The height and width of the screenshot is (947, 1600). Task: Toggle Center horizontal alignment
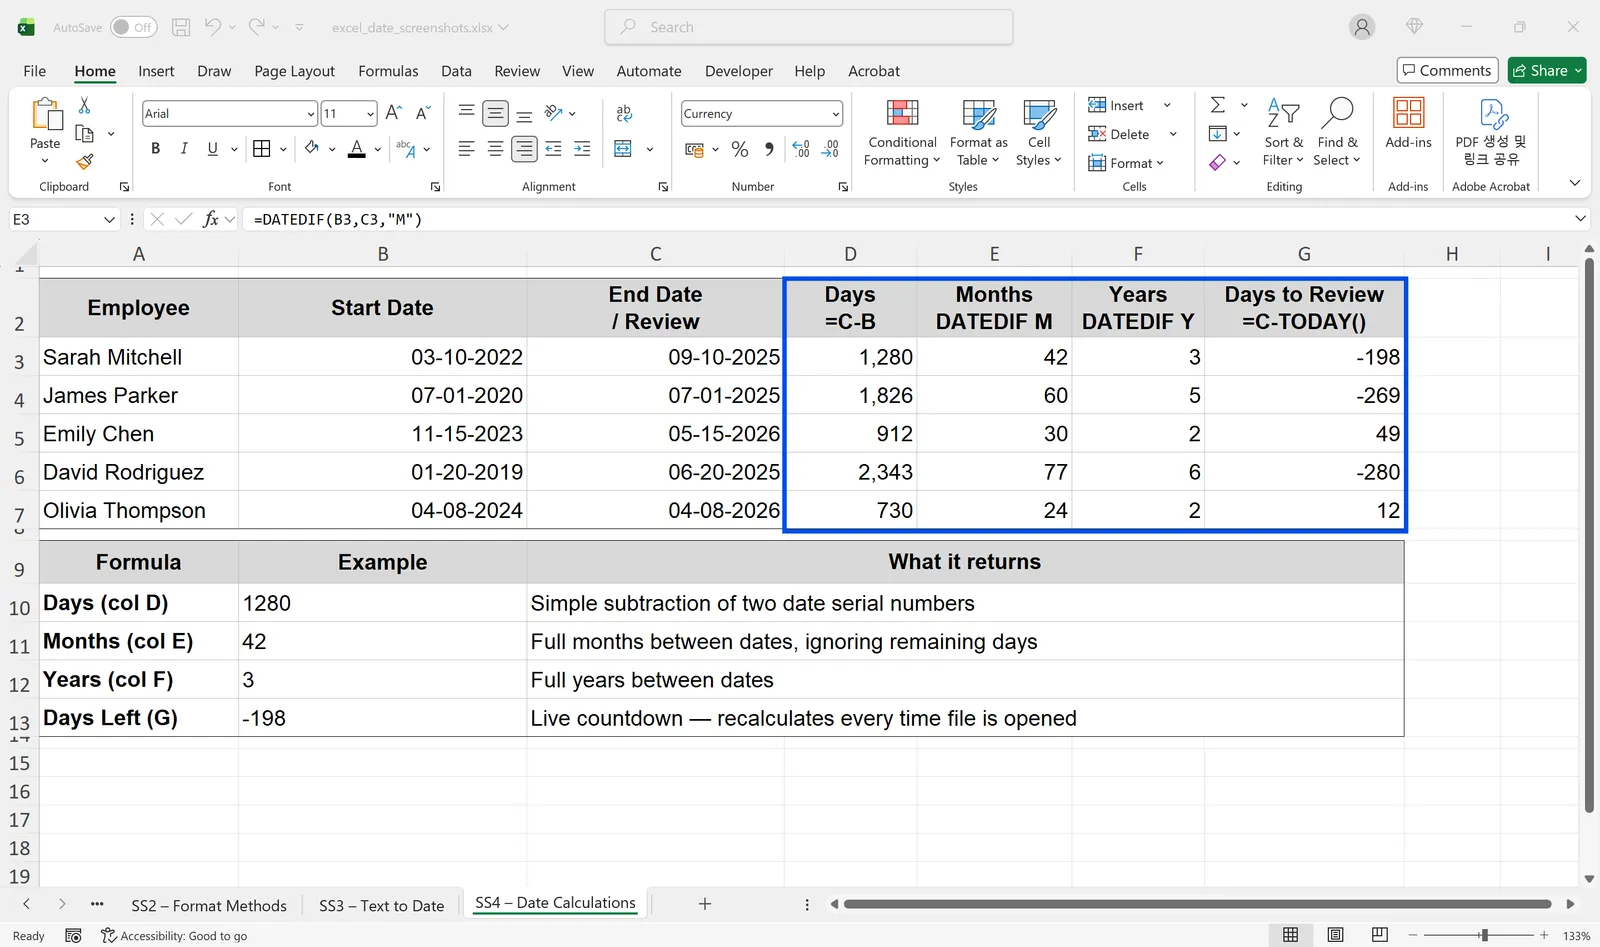[495, 149]
